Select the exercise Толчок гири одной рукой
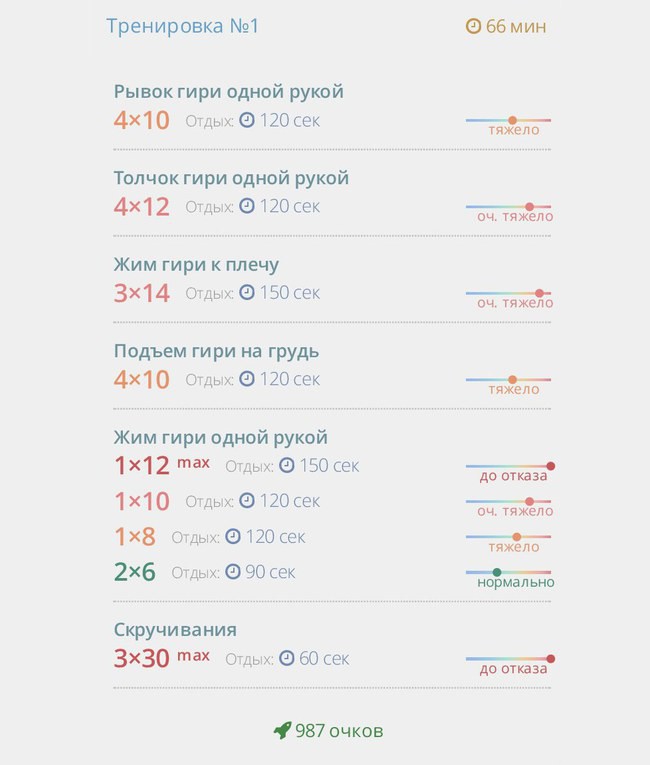650x765 pixels. click(231, 178)
